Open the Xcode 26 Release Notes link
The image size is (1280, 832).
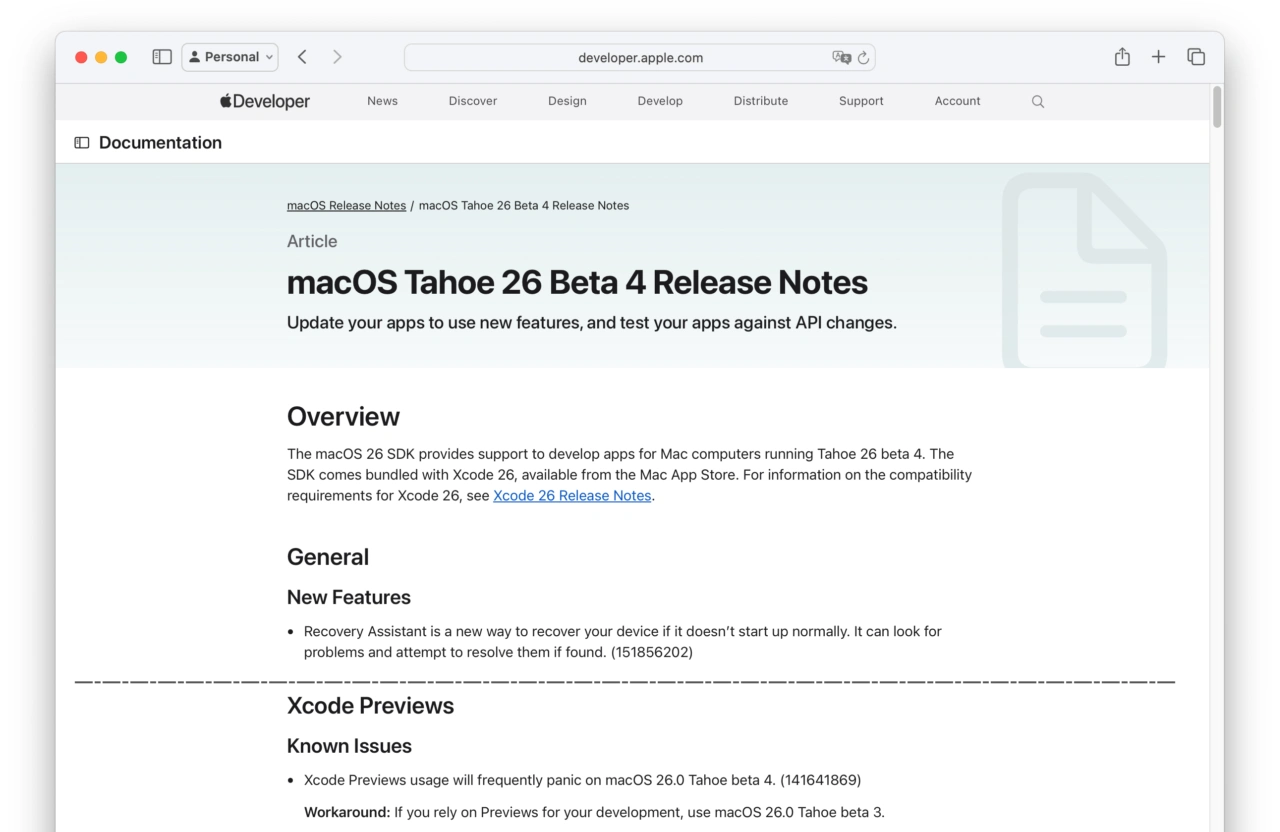(572, 496)
